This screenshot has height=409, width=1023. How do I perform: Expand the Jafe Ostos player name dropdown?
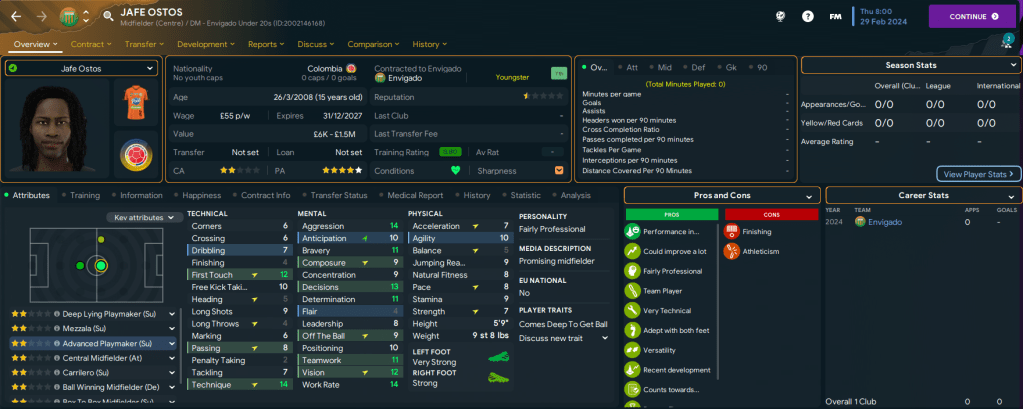81,67
